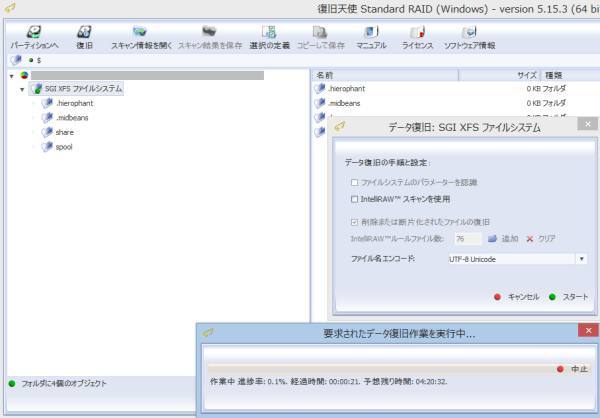Screen dimensions: 600x418
Task: Click the 復旧 recovery toolbar icon
Action: (85, 32)
